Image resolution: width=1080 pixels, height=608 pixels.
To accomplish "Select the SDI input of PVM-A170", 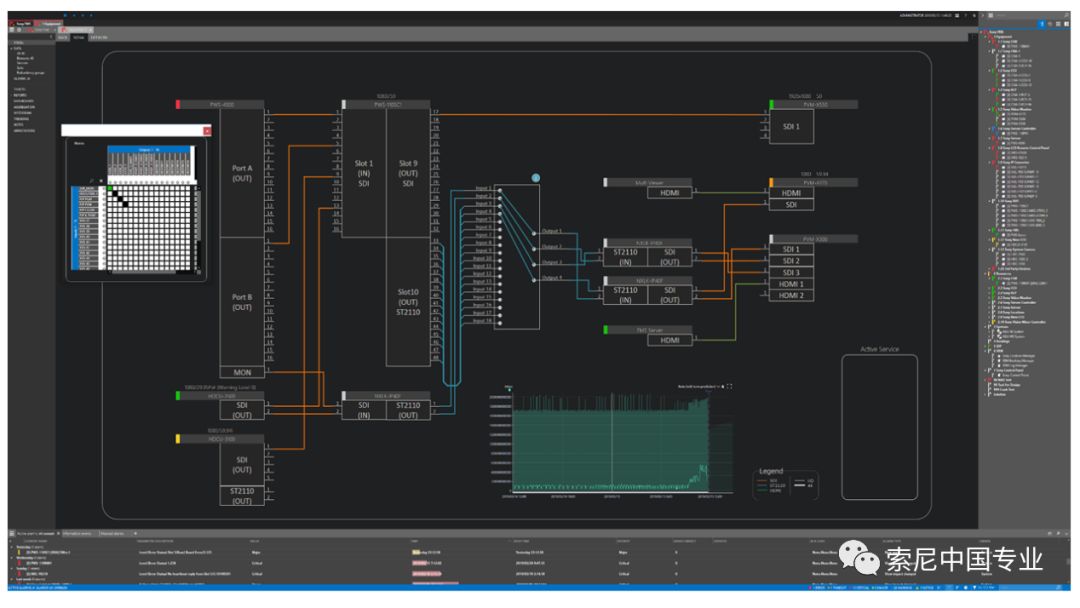I will pos(791,205).
